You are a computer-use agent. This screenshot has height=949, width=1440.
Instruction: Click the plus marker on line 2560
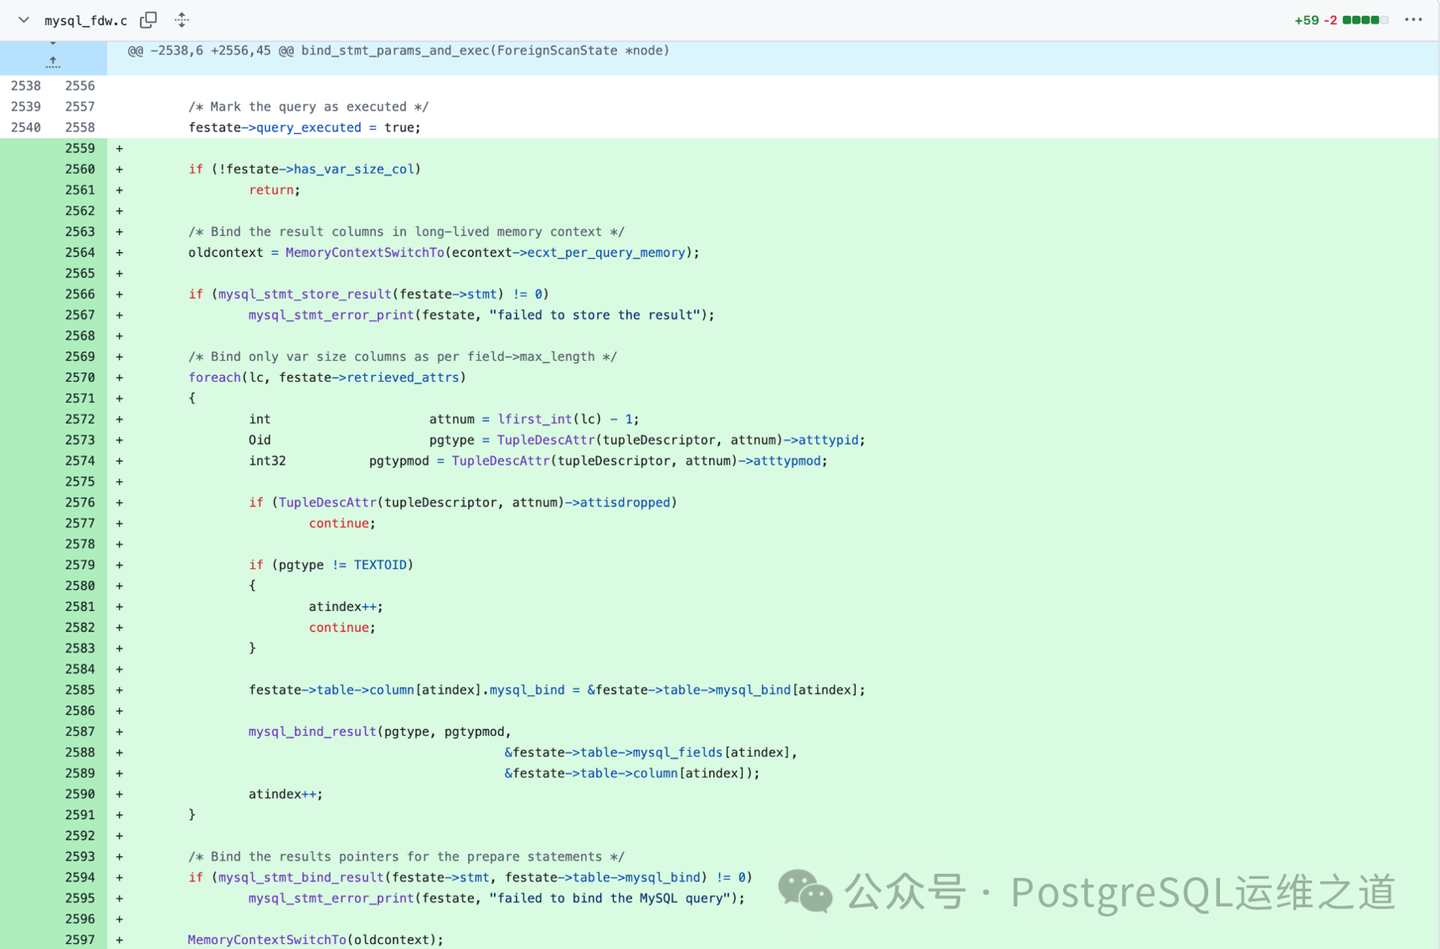119,169
